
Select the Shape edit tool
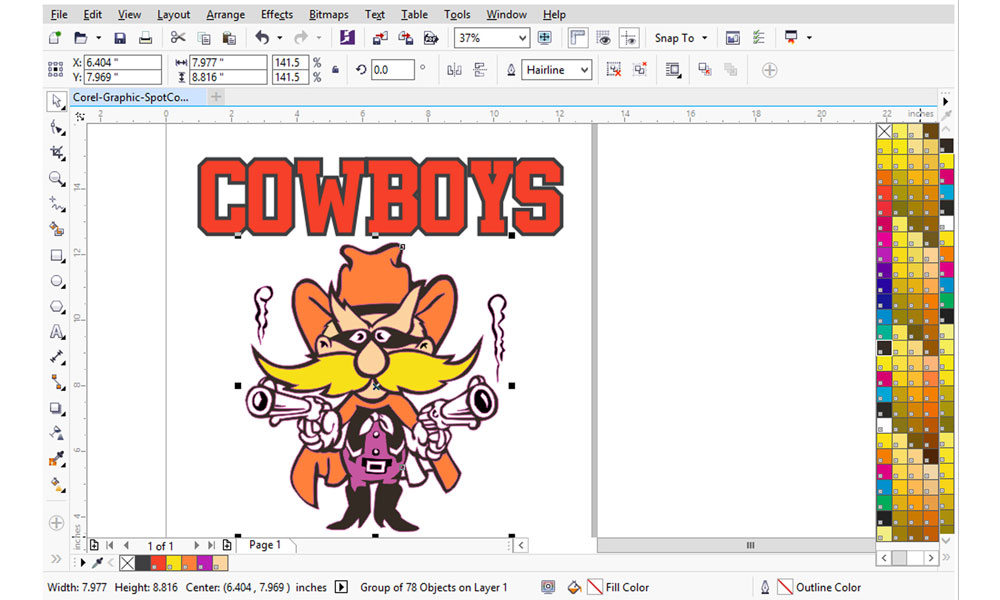point(57,128)
